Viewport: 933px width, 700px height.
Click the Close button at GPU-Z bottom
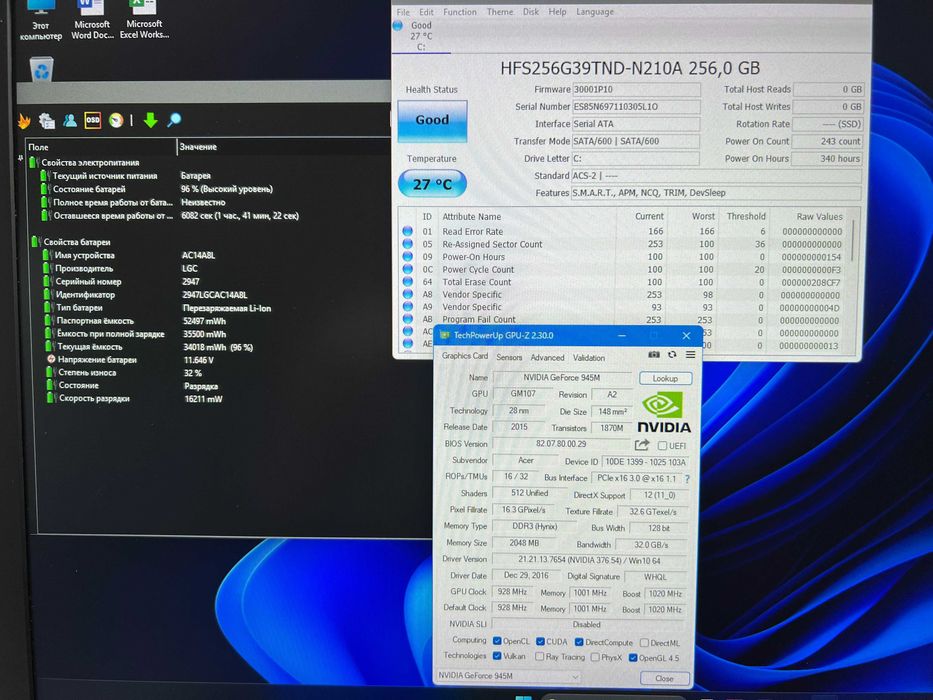(664, 679)
